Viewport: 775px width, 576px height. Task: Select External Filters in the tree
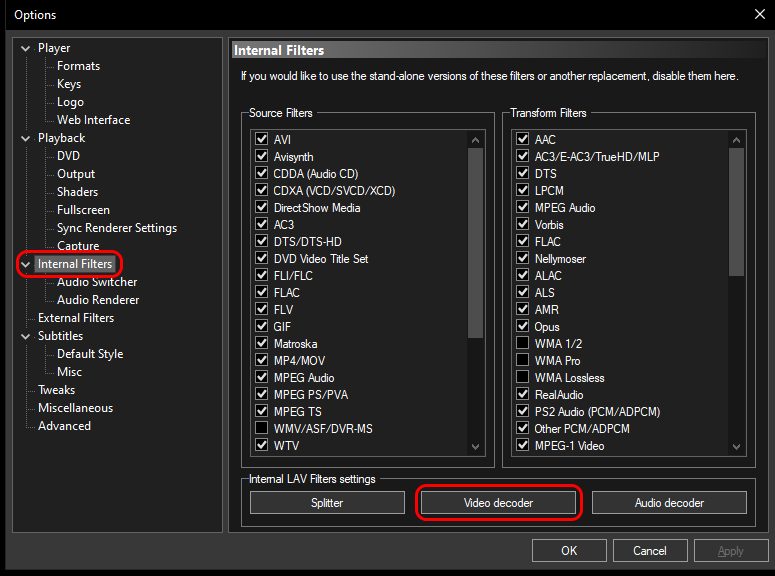(x=76, y=318)
